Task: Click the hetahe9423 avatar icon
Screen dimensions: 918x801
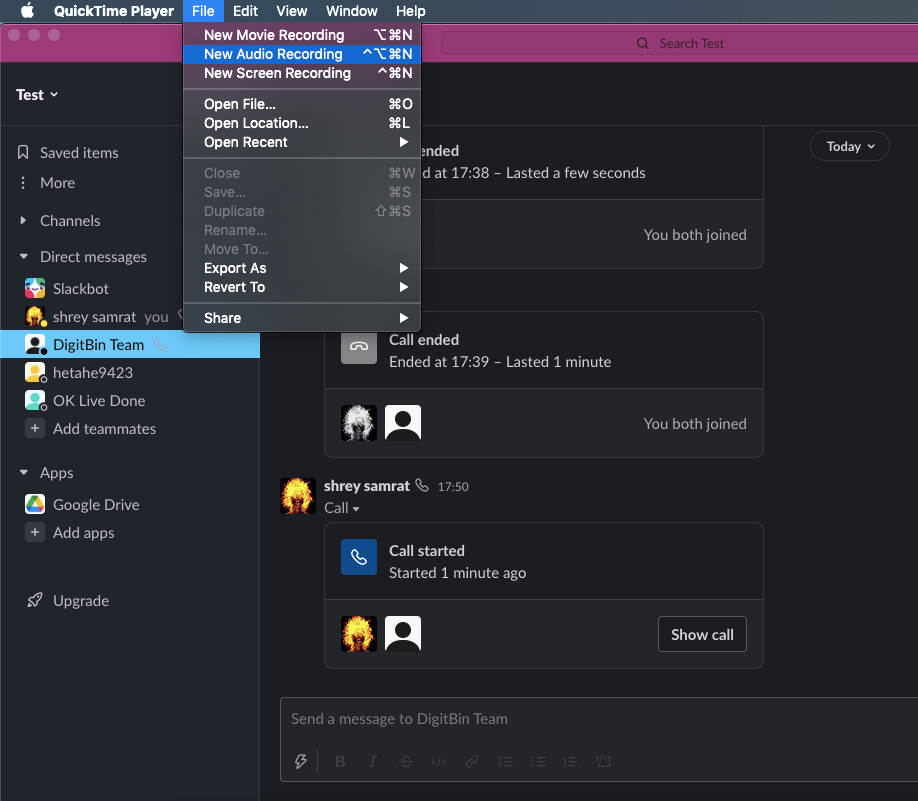Action: pos(35,372)
